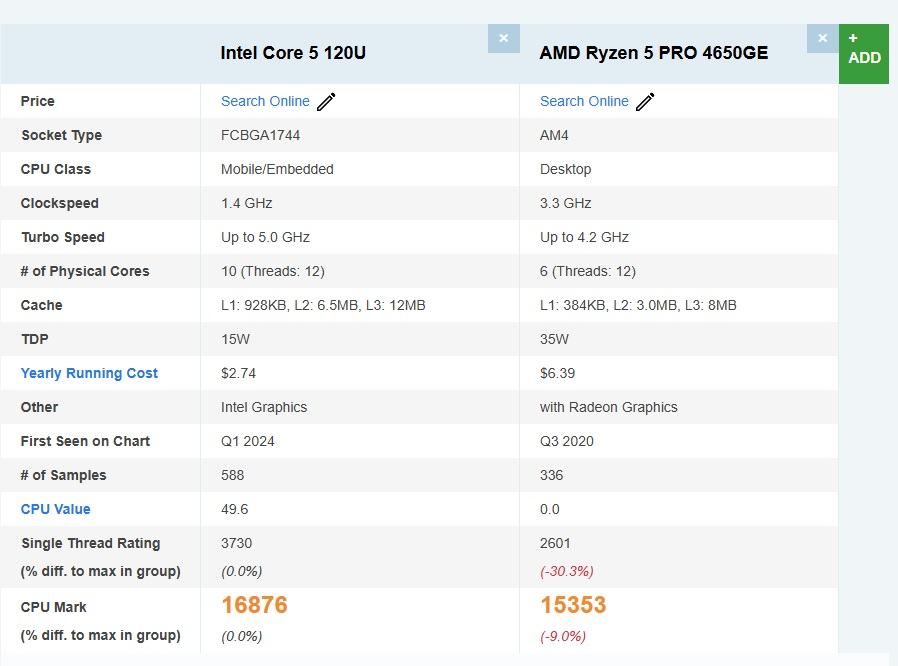Click the Intel Single Thread Rating 3730
The width and height of the screenshot is (898, 666).
click(236, 543)
